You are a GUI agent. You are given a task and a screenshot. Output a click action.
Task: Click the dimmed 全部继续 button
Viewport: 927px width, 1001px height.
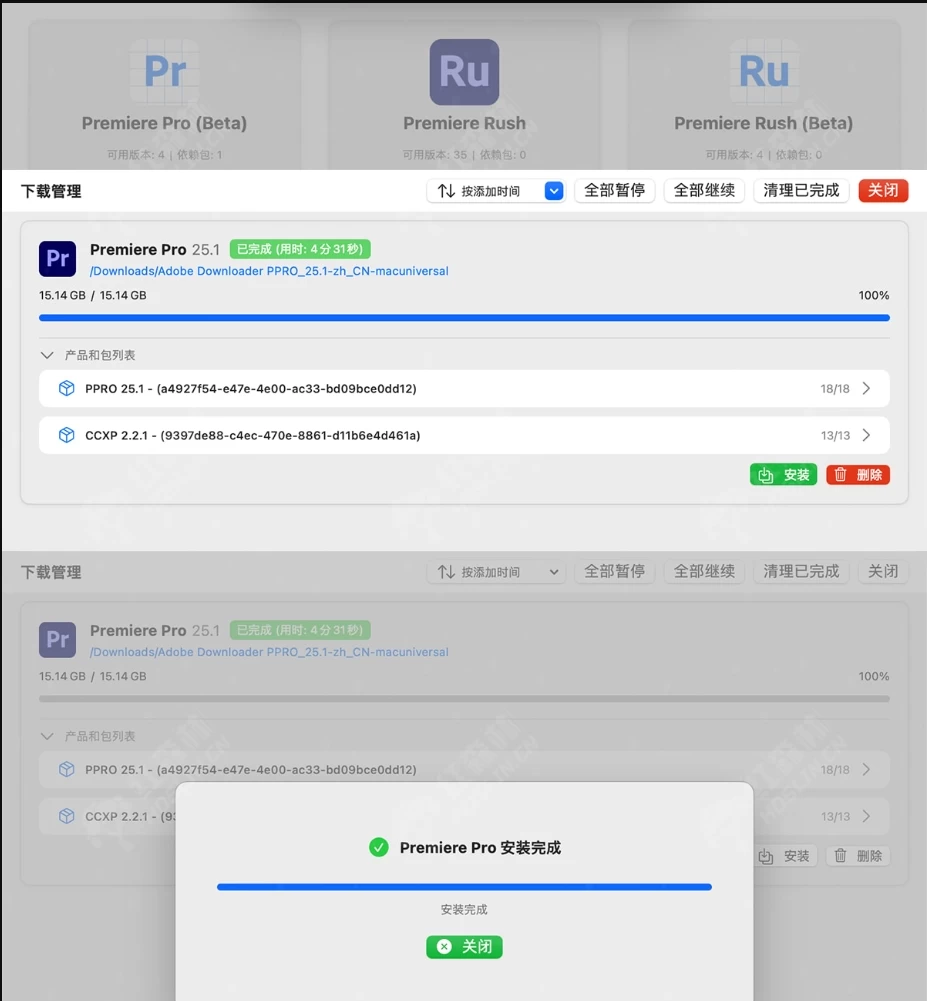click(x=704, y=572)
